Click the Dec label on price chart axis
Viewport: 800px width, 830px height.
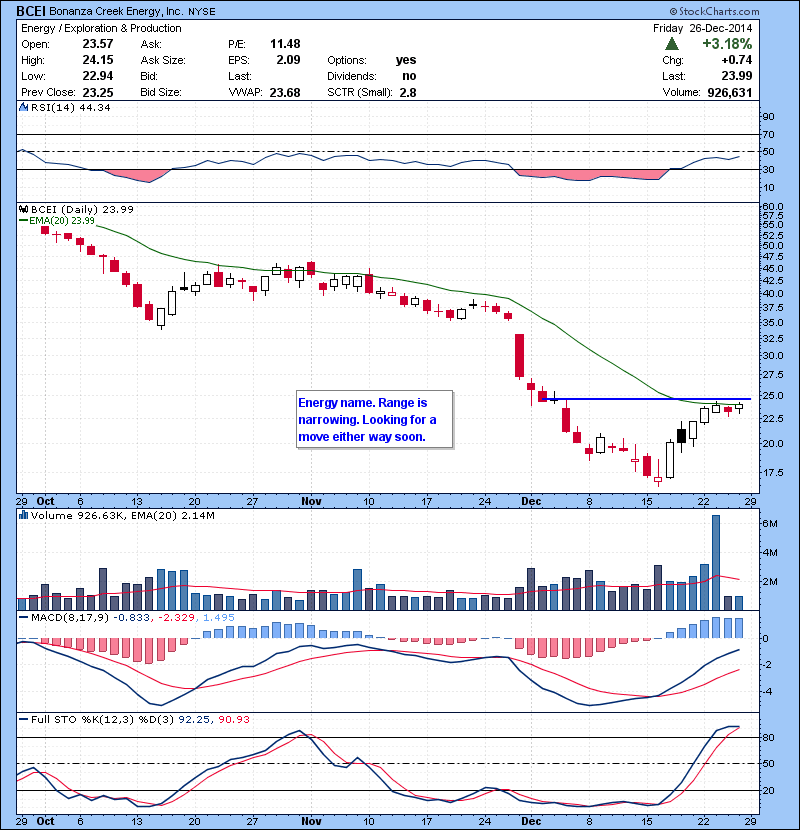531,501
